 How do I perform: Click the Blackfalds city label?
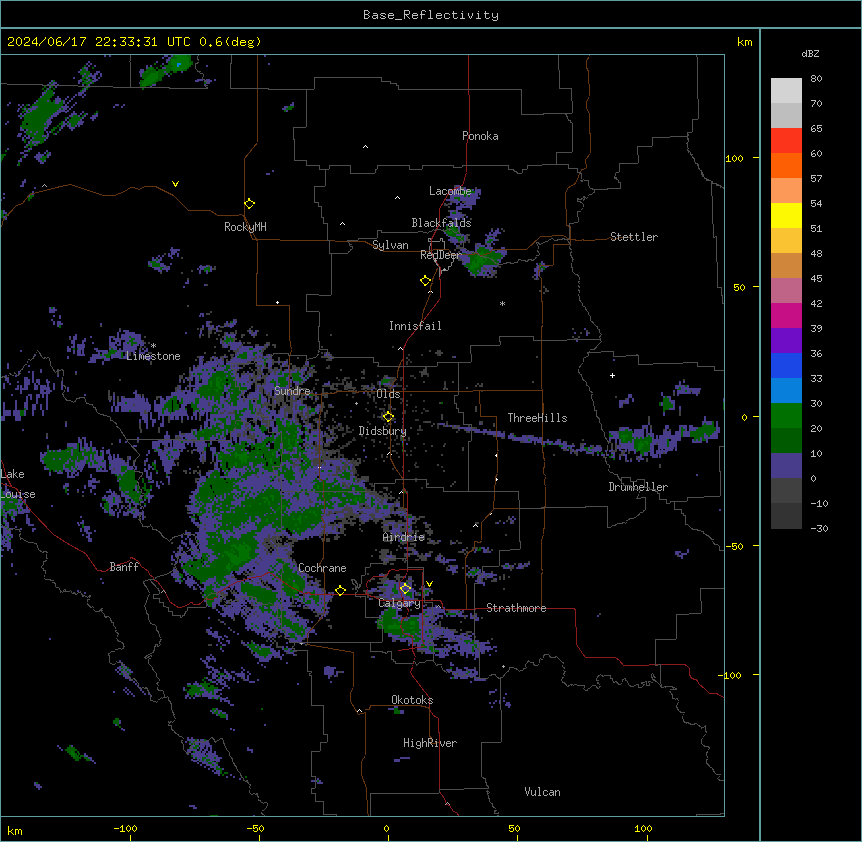pos(441,223)
